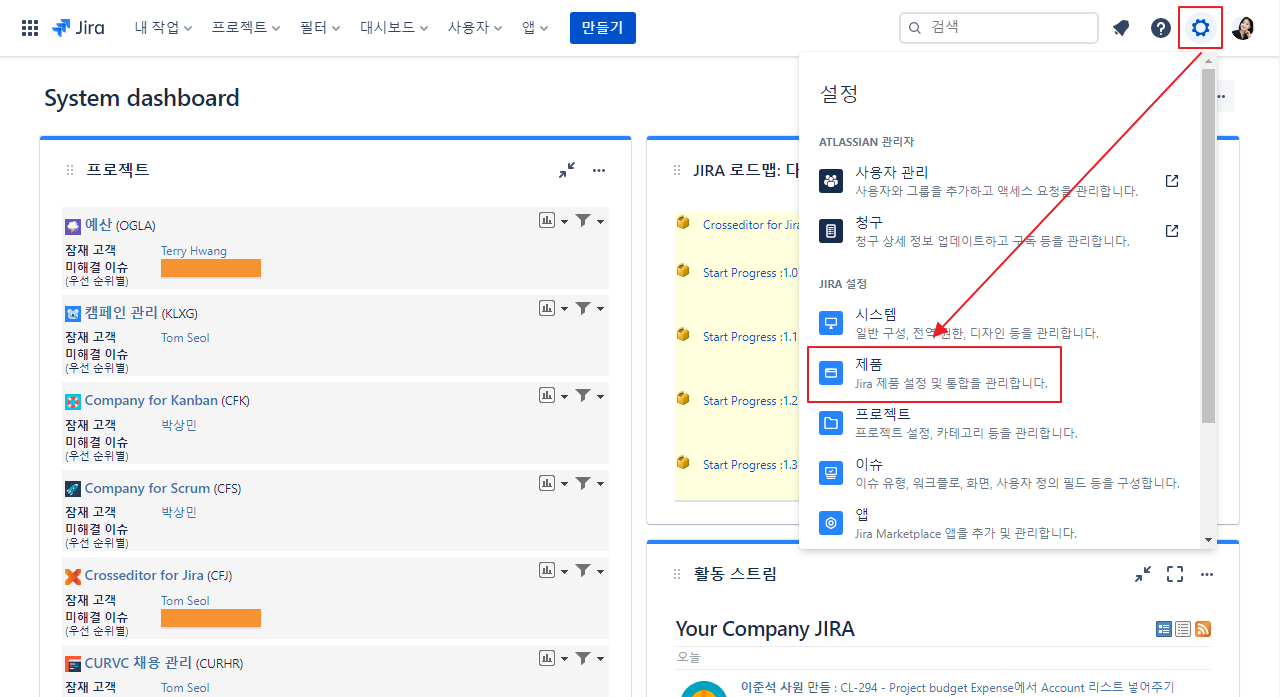Click the 청구 billing icon
The height and width of the screenshot is (697, 1280).
[x=831, y=231]
